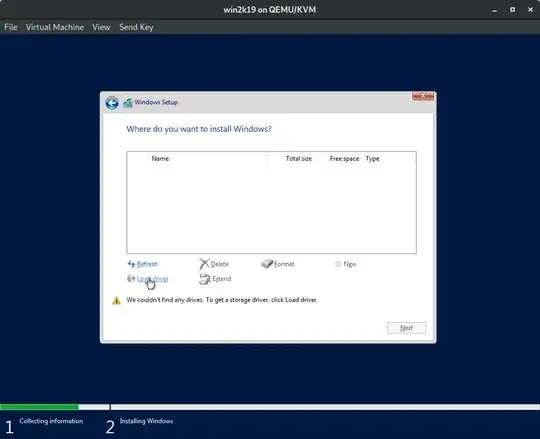Click the 'Installing Windows' step label
The image size is (540, 439).
[x=146, y=421]
